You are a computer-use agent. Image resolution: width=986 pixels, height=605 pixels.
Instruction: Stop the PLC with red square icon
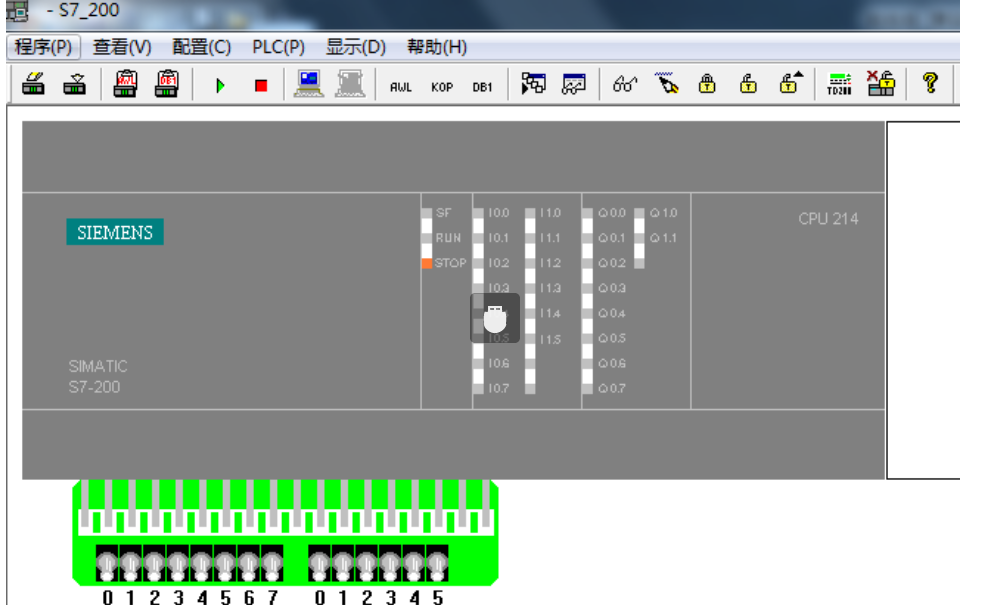point(261,85)
